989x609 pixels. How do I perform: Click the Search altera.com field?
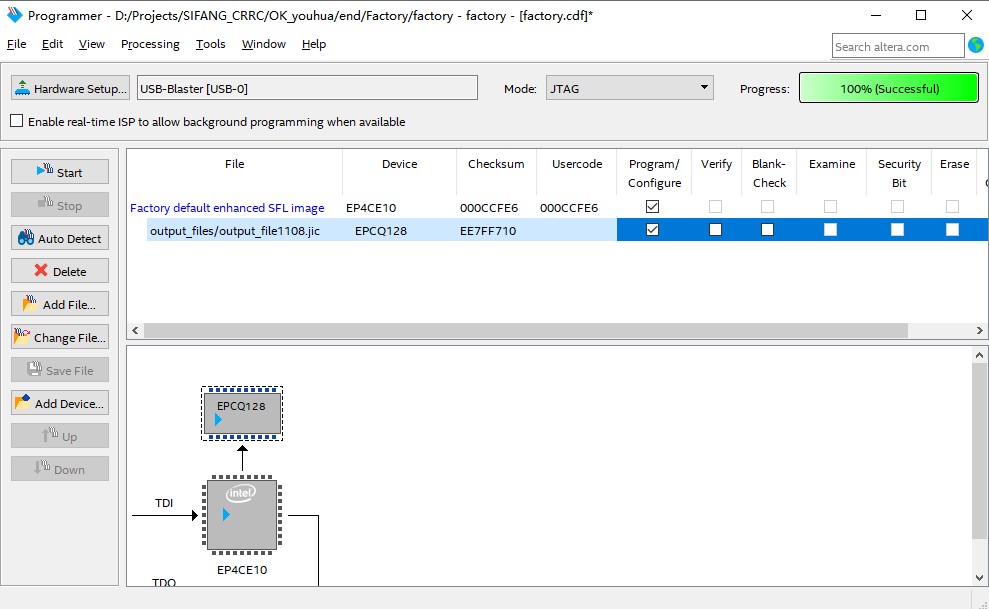[898, 46]
